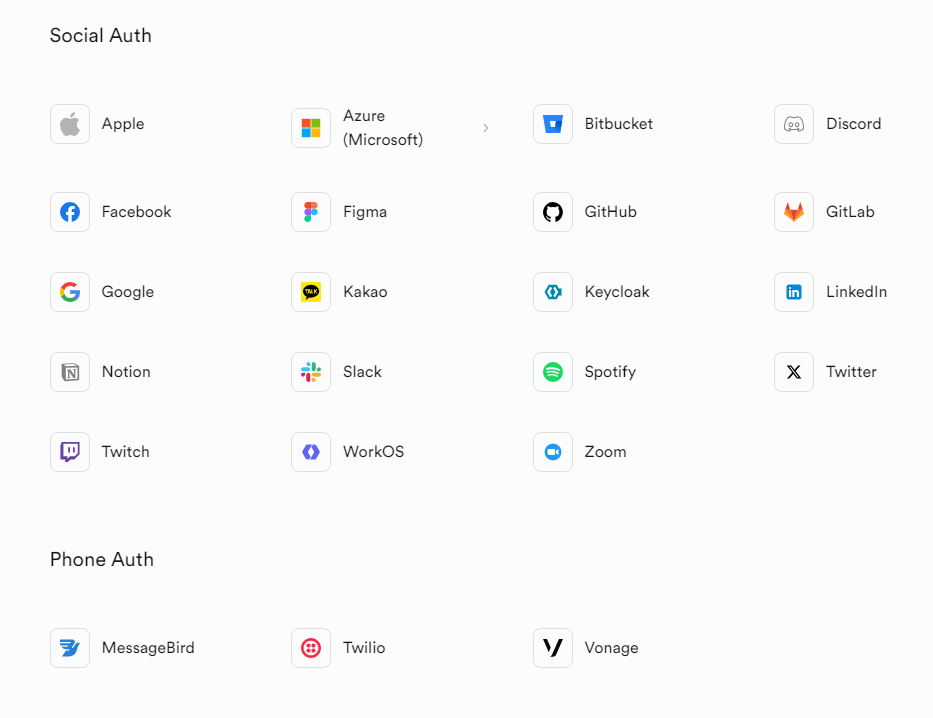The width and height of the screenshot is (933, 718).
Task: Open the Vonage phone auth link
Action: (611, 648)
